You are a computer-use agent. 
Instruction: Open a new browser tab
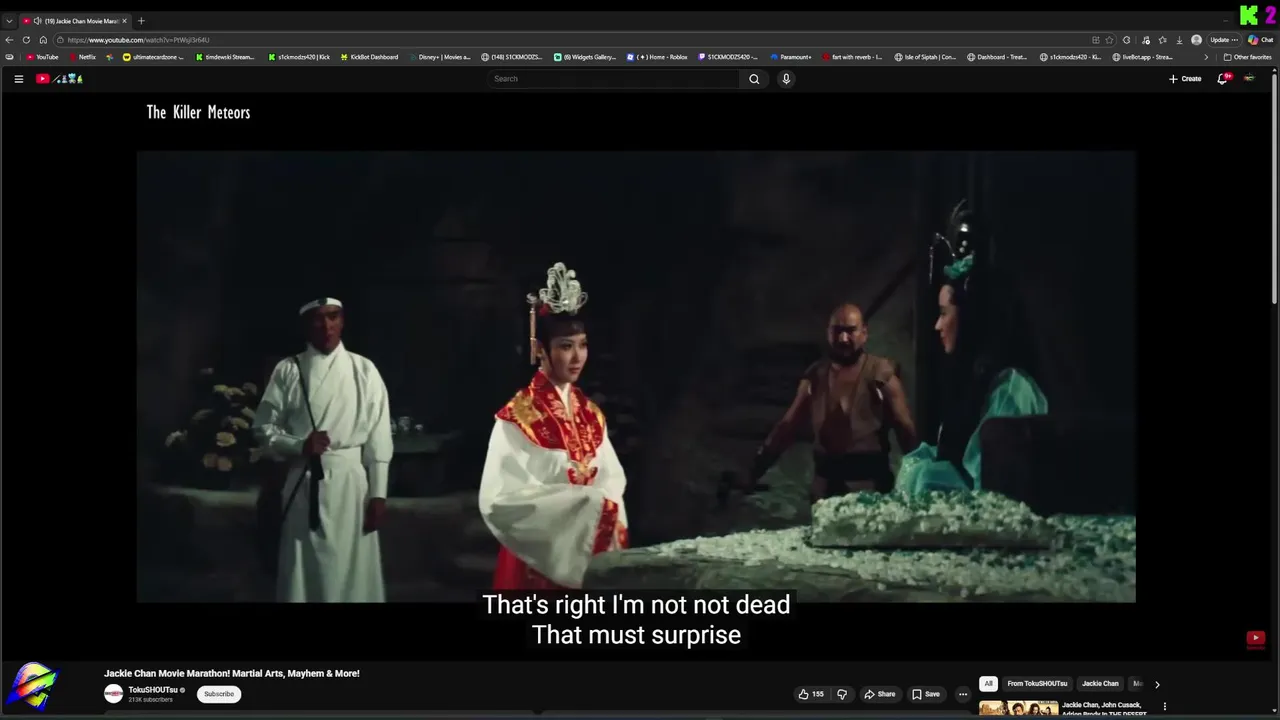[x=141, y=21]
